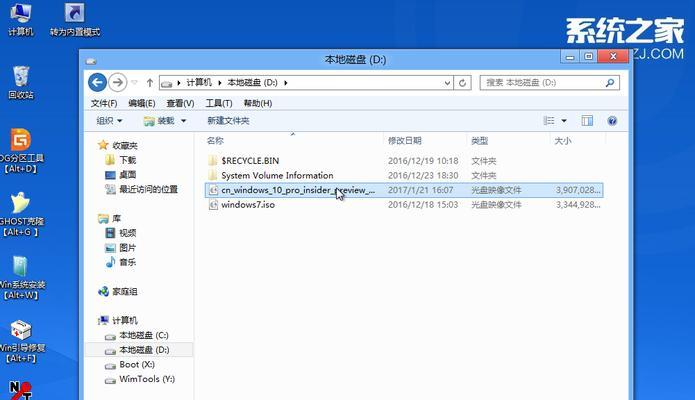This screenshot has height=400, width=695.
Task: Expand the address bar history dropdown
Action: [447, 83]
